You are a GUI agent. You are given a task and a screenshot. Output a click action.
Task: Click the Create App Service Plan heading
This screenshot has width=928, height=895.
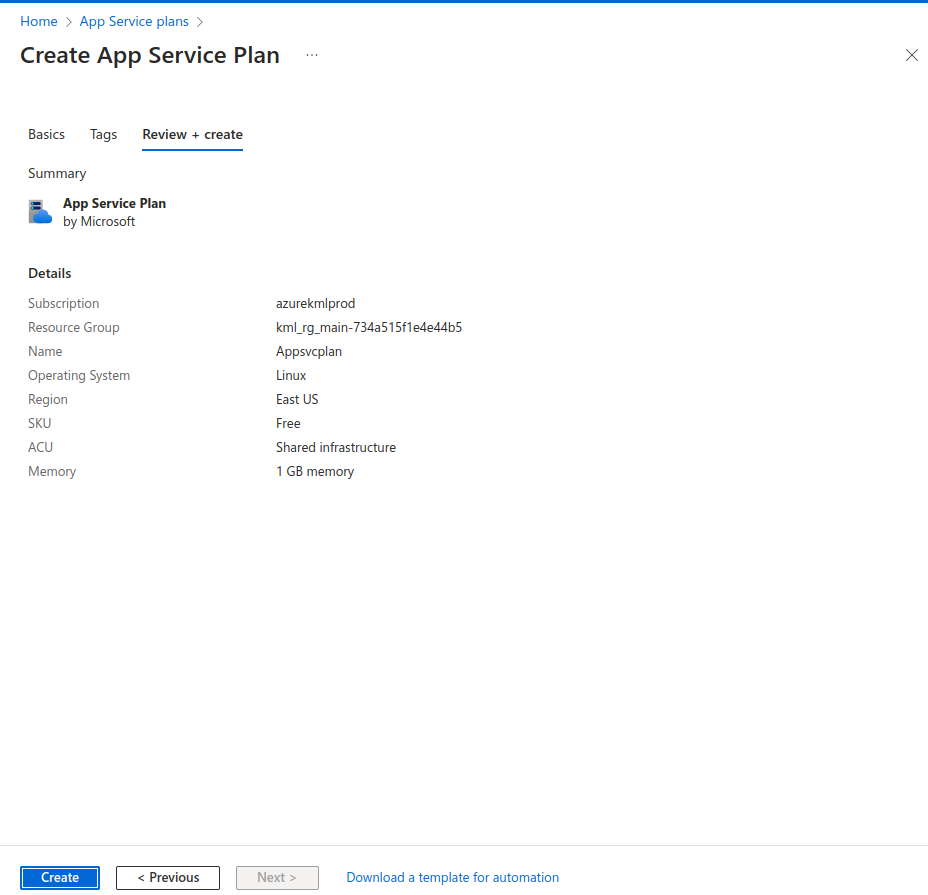(150, 56)
